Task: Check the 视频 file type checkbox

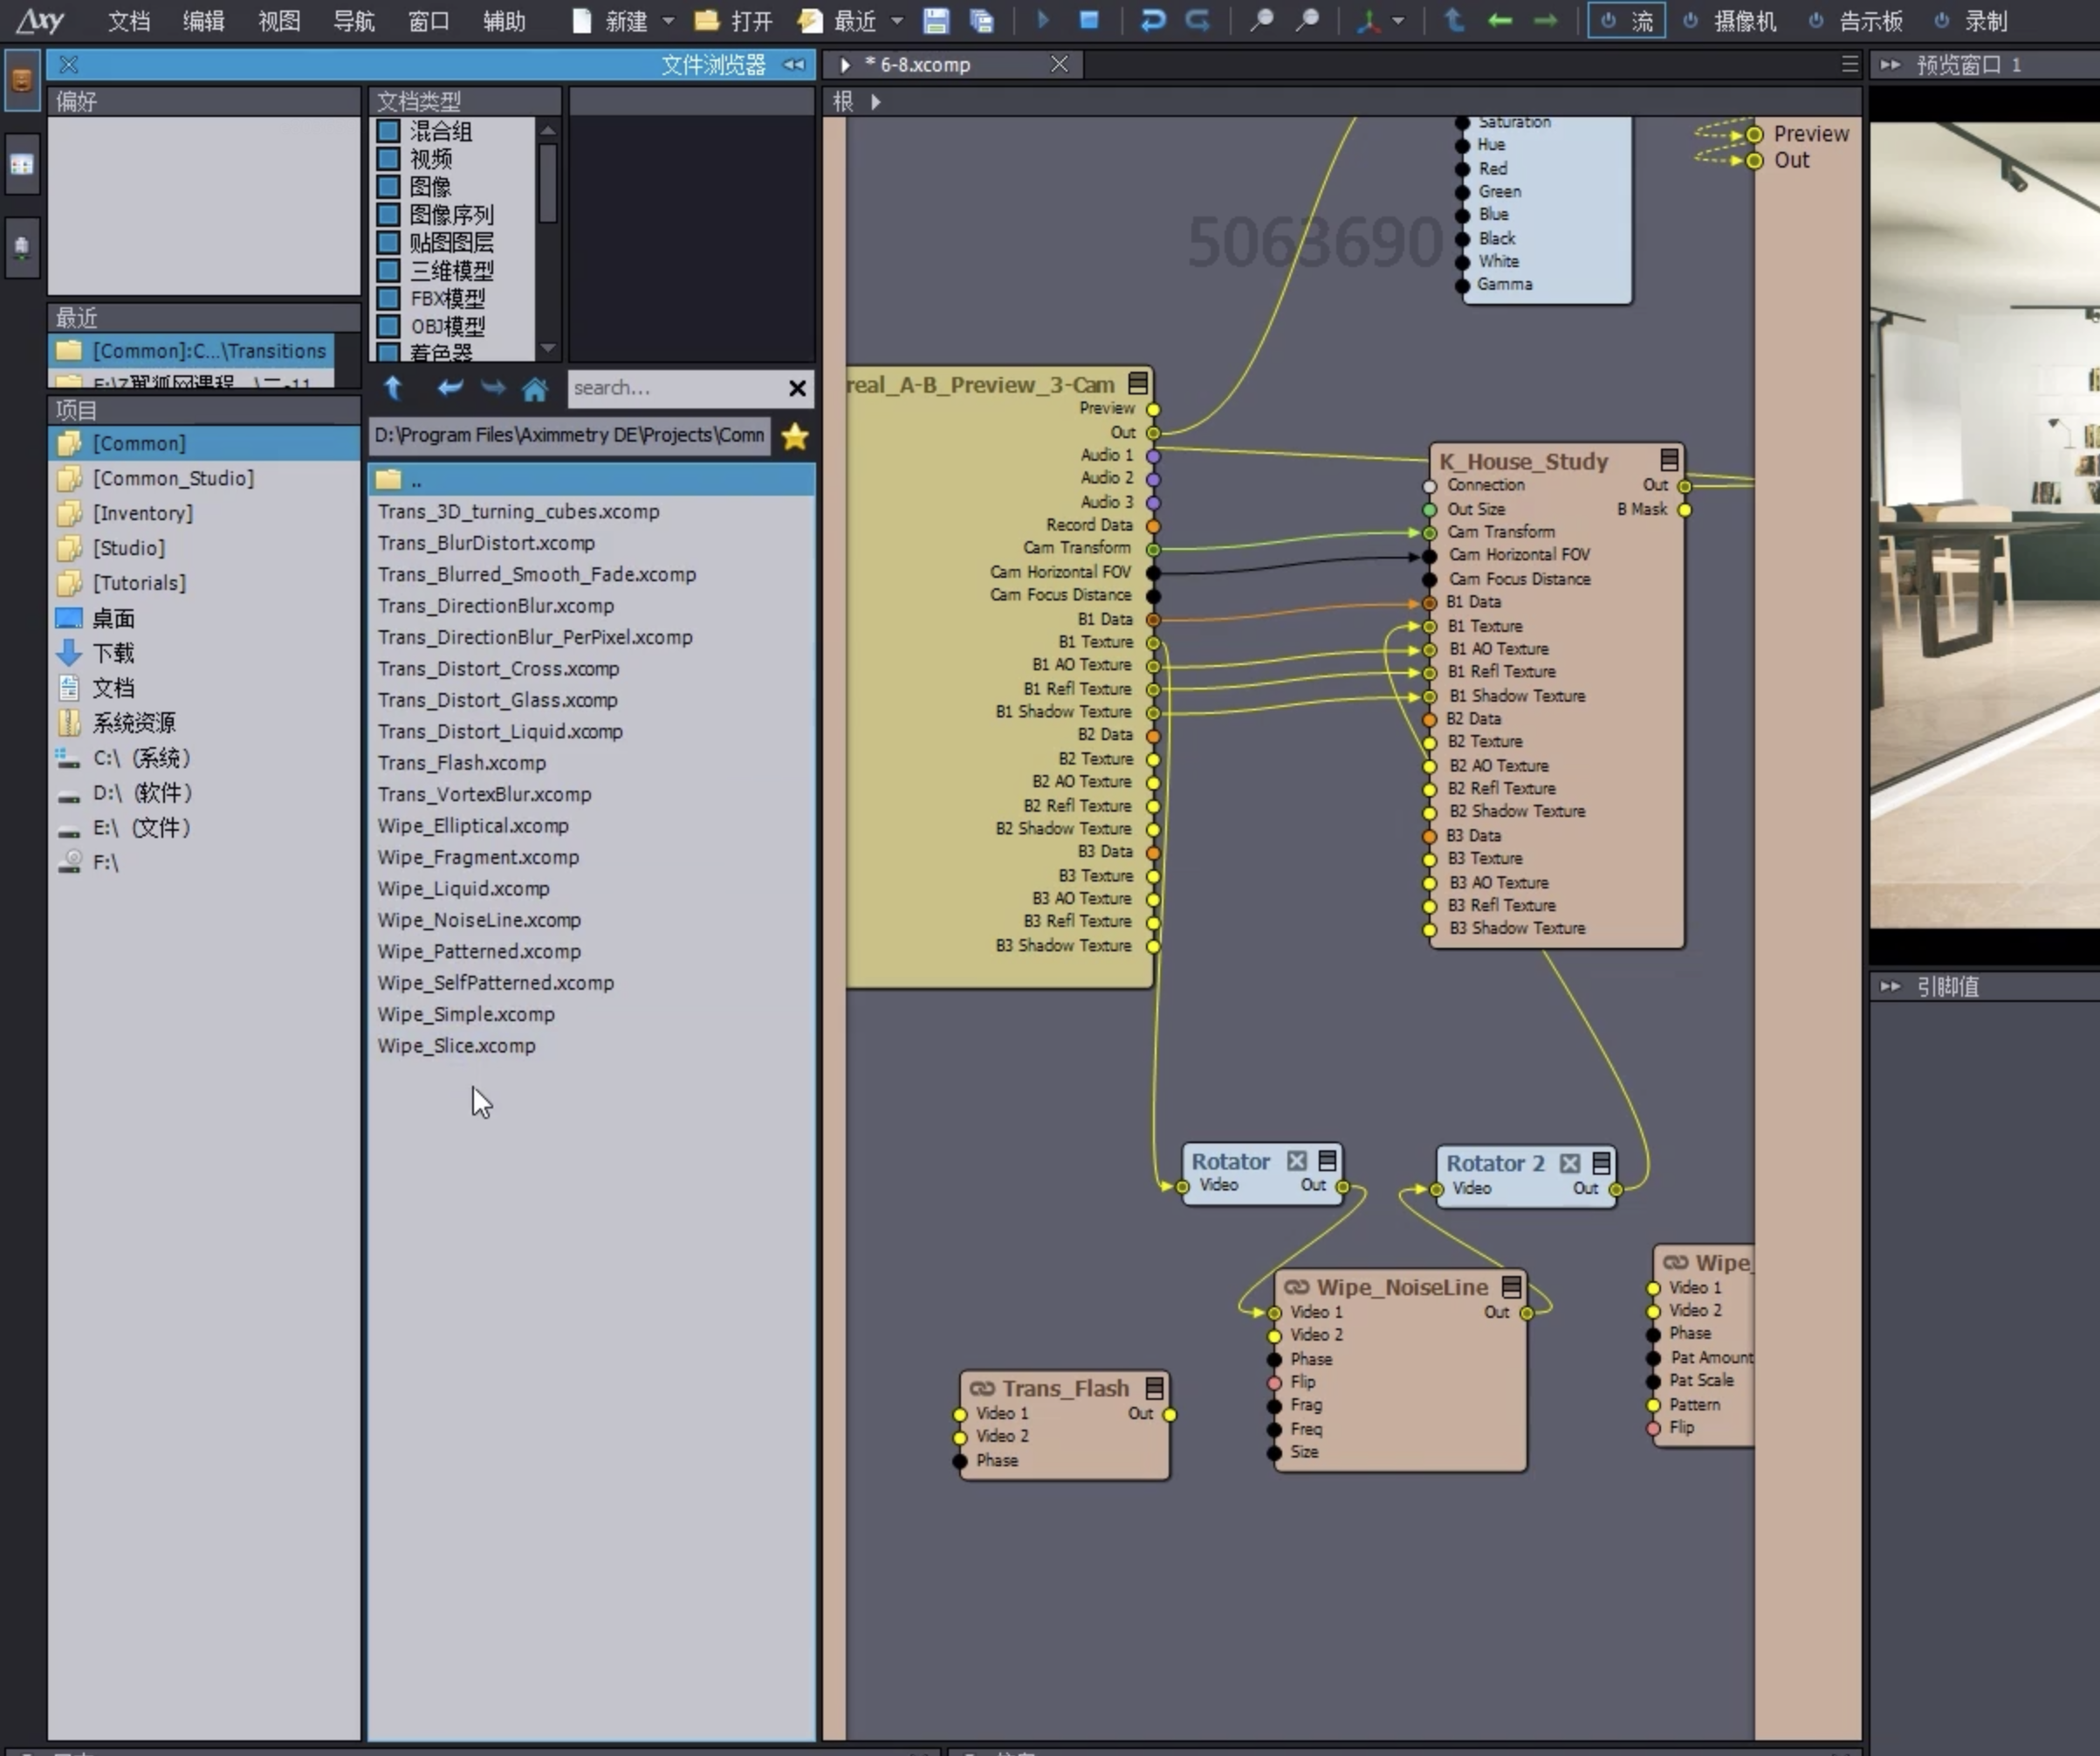Action: (389, 159)
